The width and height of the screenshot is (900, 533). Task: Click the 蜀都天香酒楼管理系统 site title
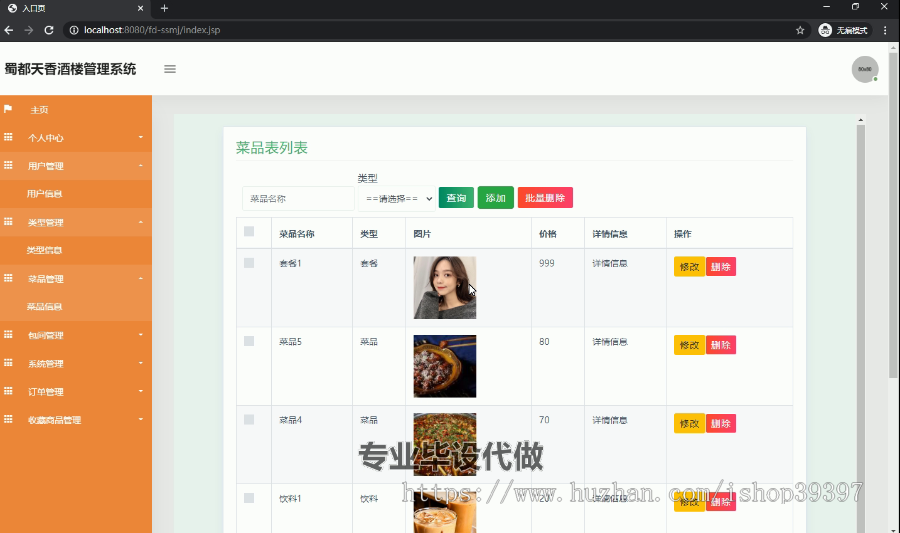pyautogui.click(x=71, y=69)
